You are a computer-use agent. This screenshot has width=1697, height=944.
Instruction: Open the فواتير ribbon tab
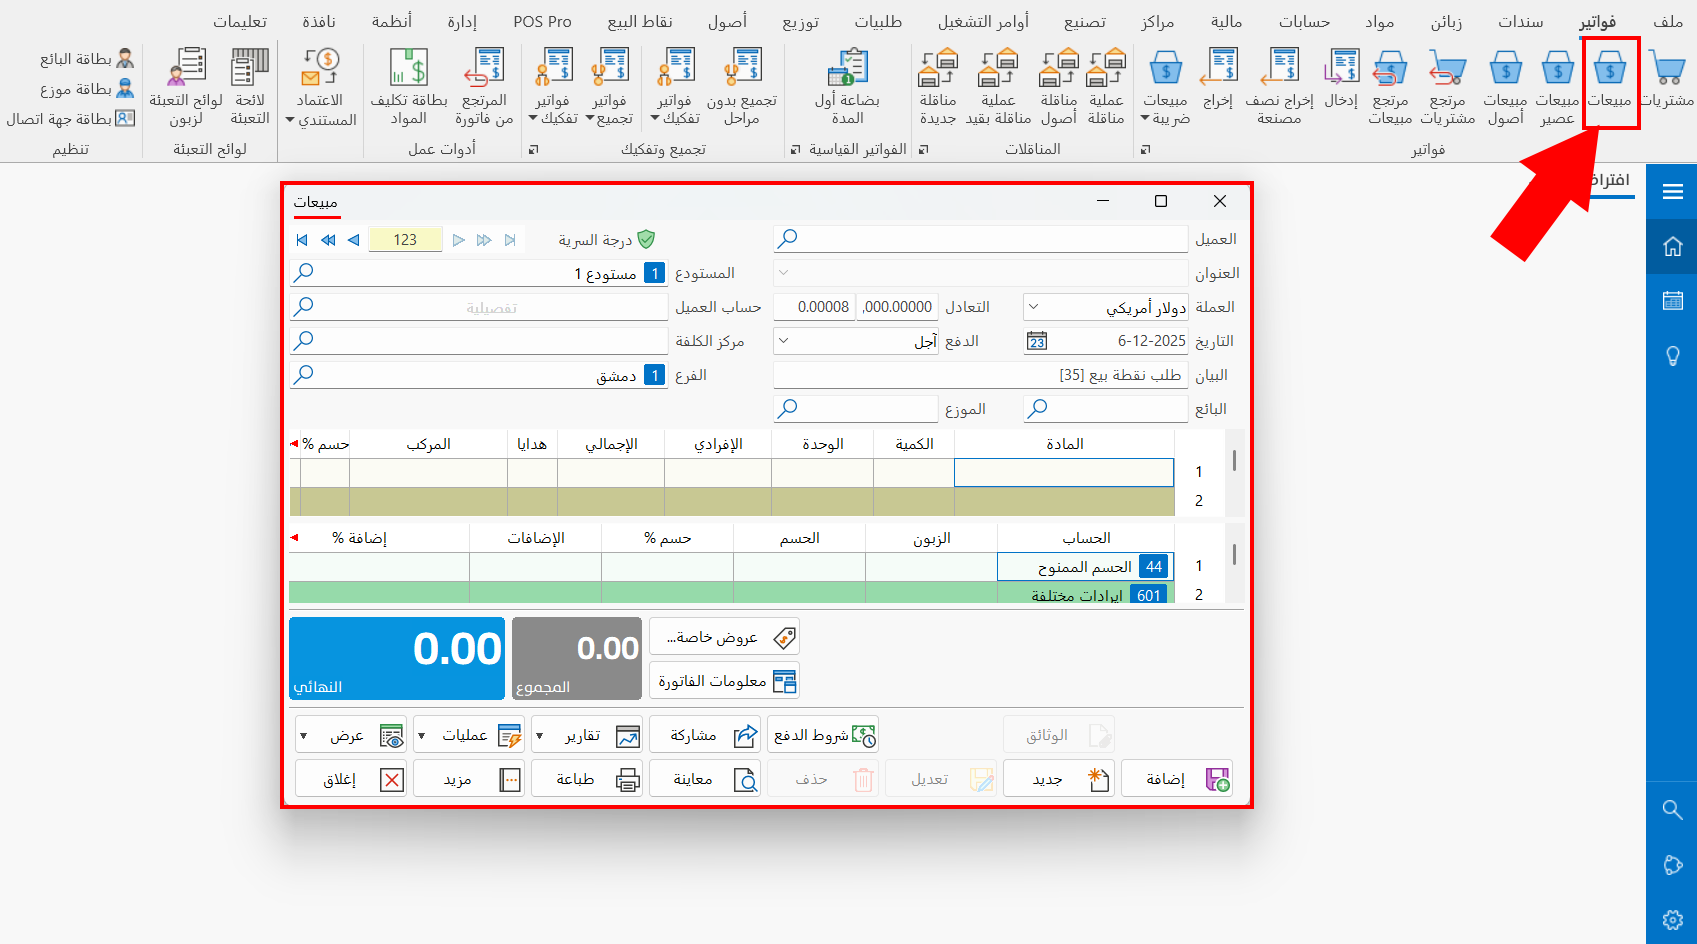click(x=1598, y=21)
